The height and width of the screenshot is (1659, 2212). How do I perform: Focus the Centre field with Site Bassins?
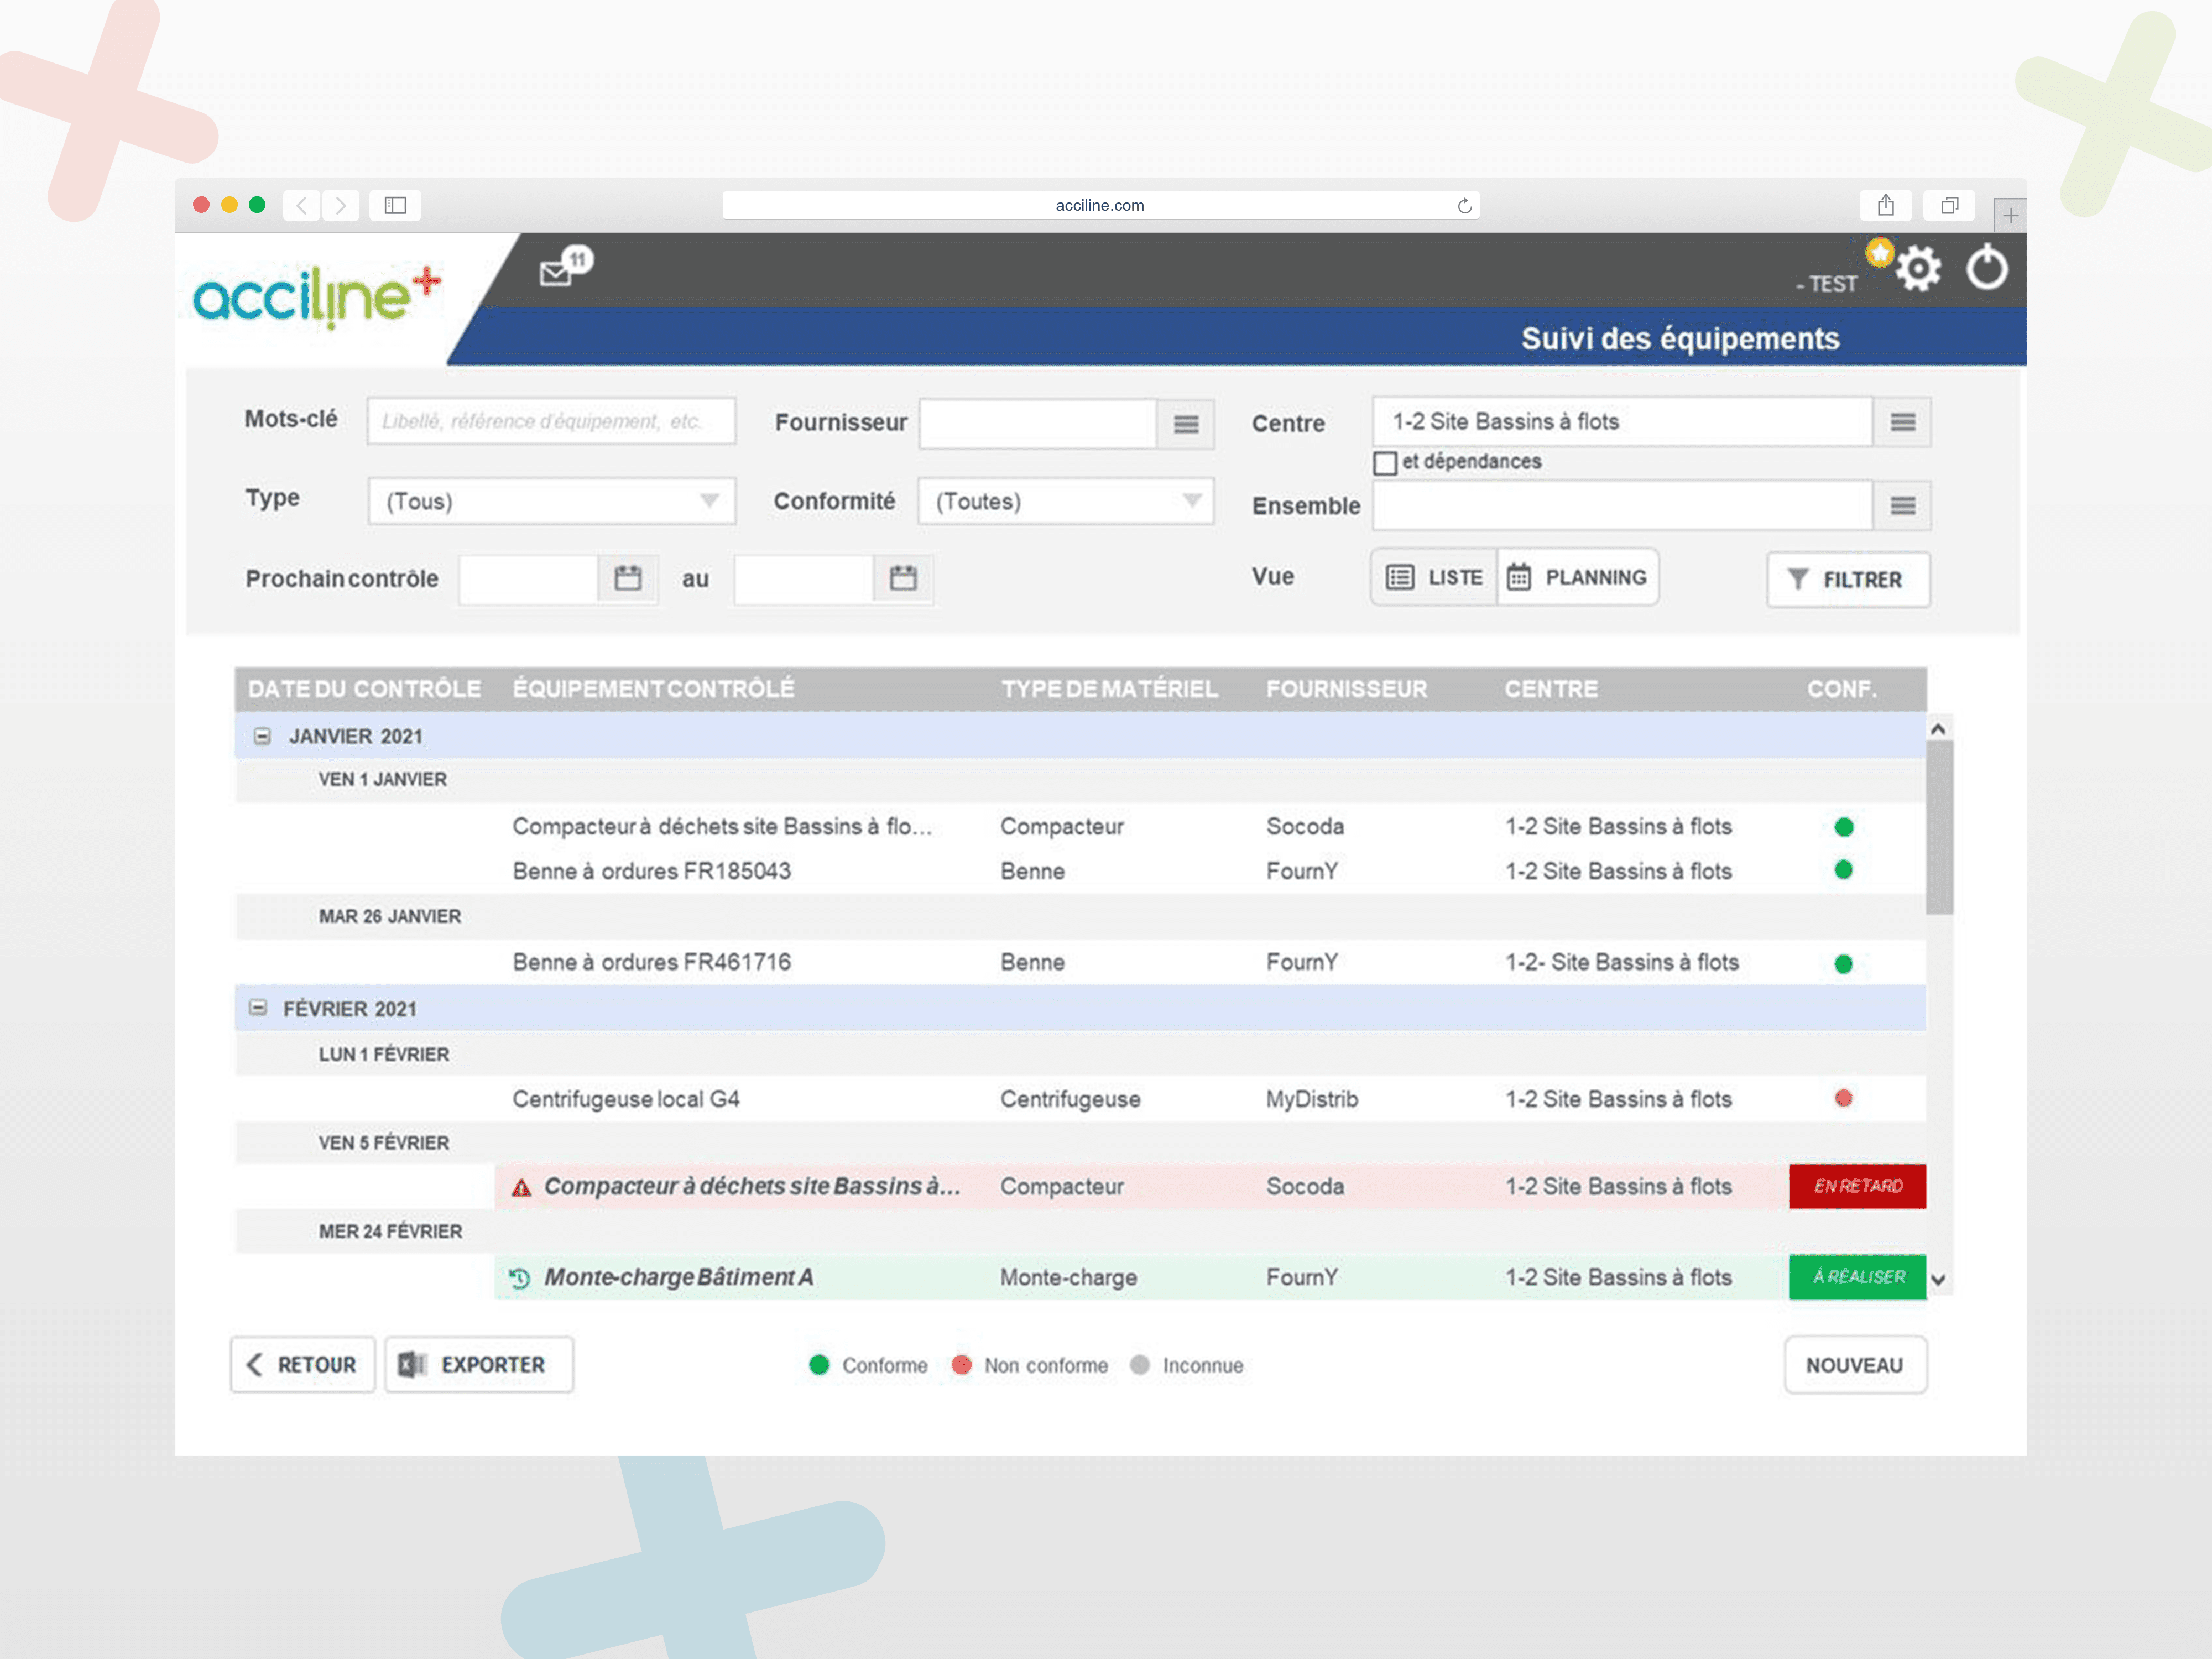(1622, 422)
